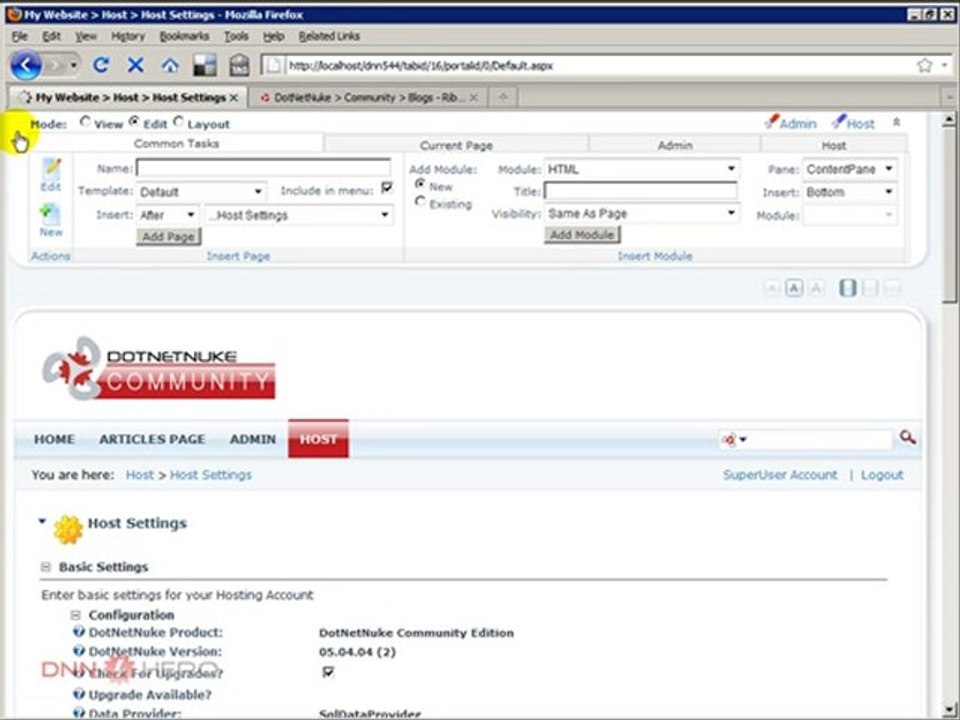This screenshot has height=720, width=960.
Task: Collapse the Basic Settings section
Action: 45,567
